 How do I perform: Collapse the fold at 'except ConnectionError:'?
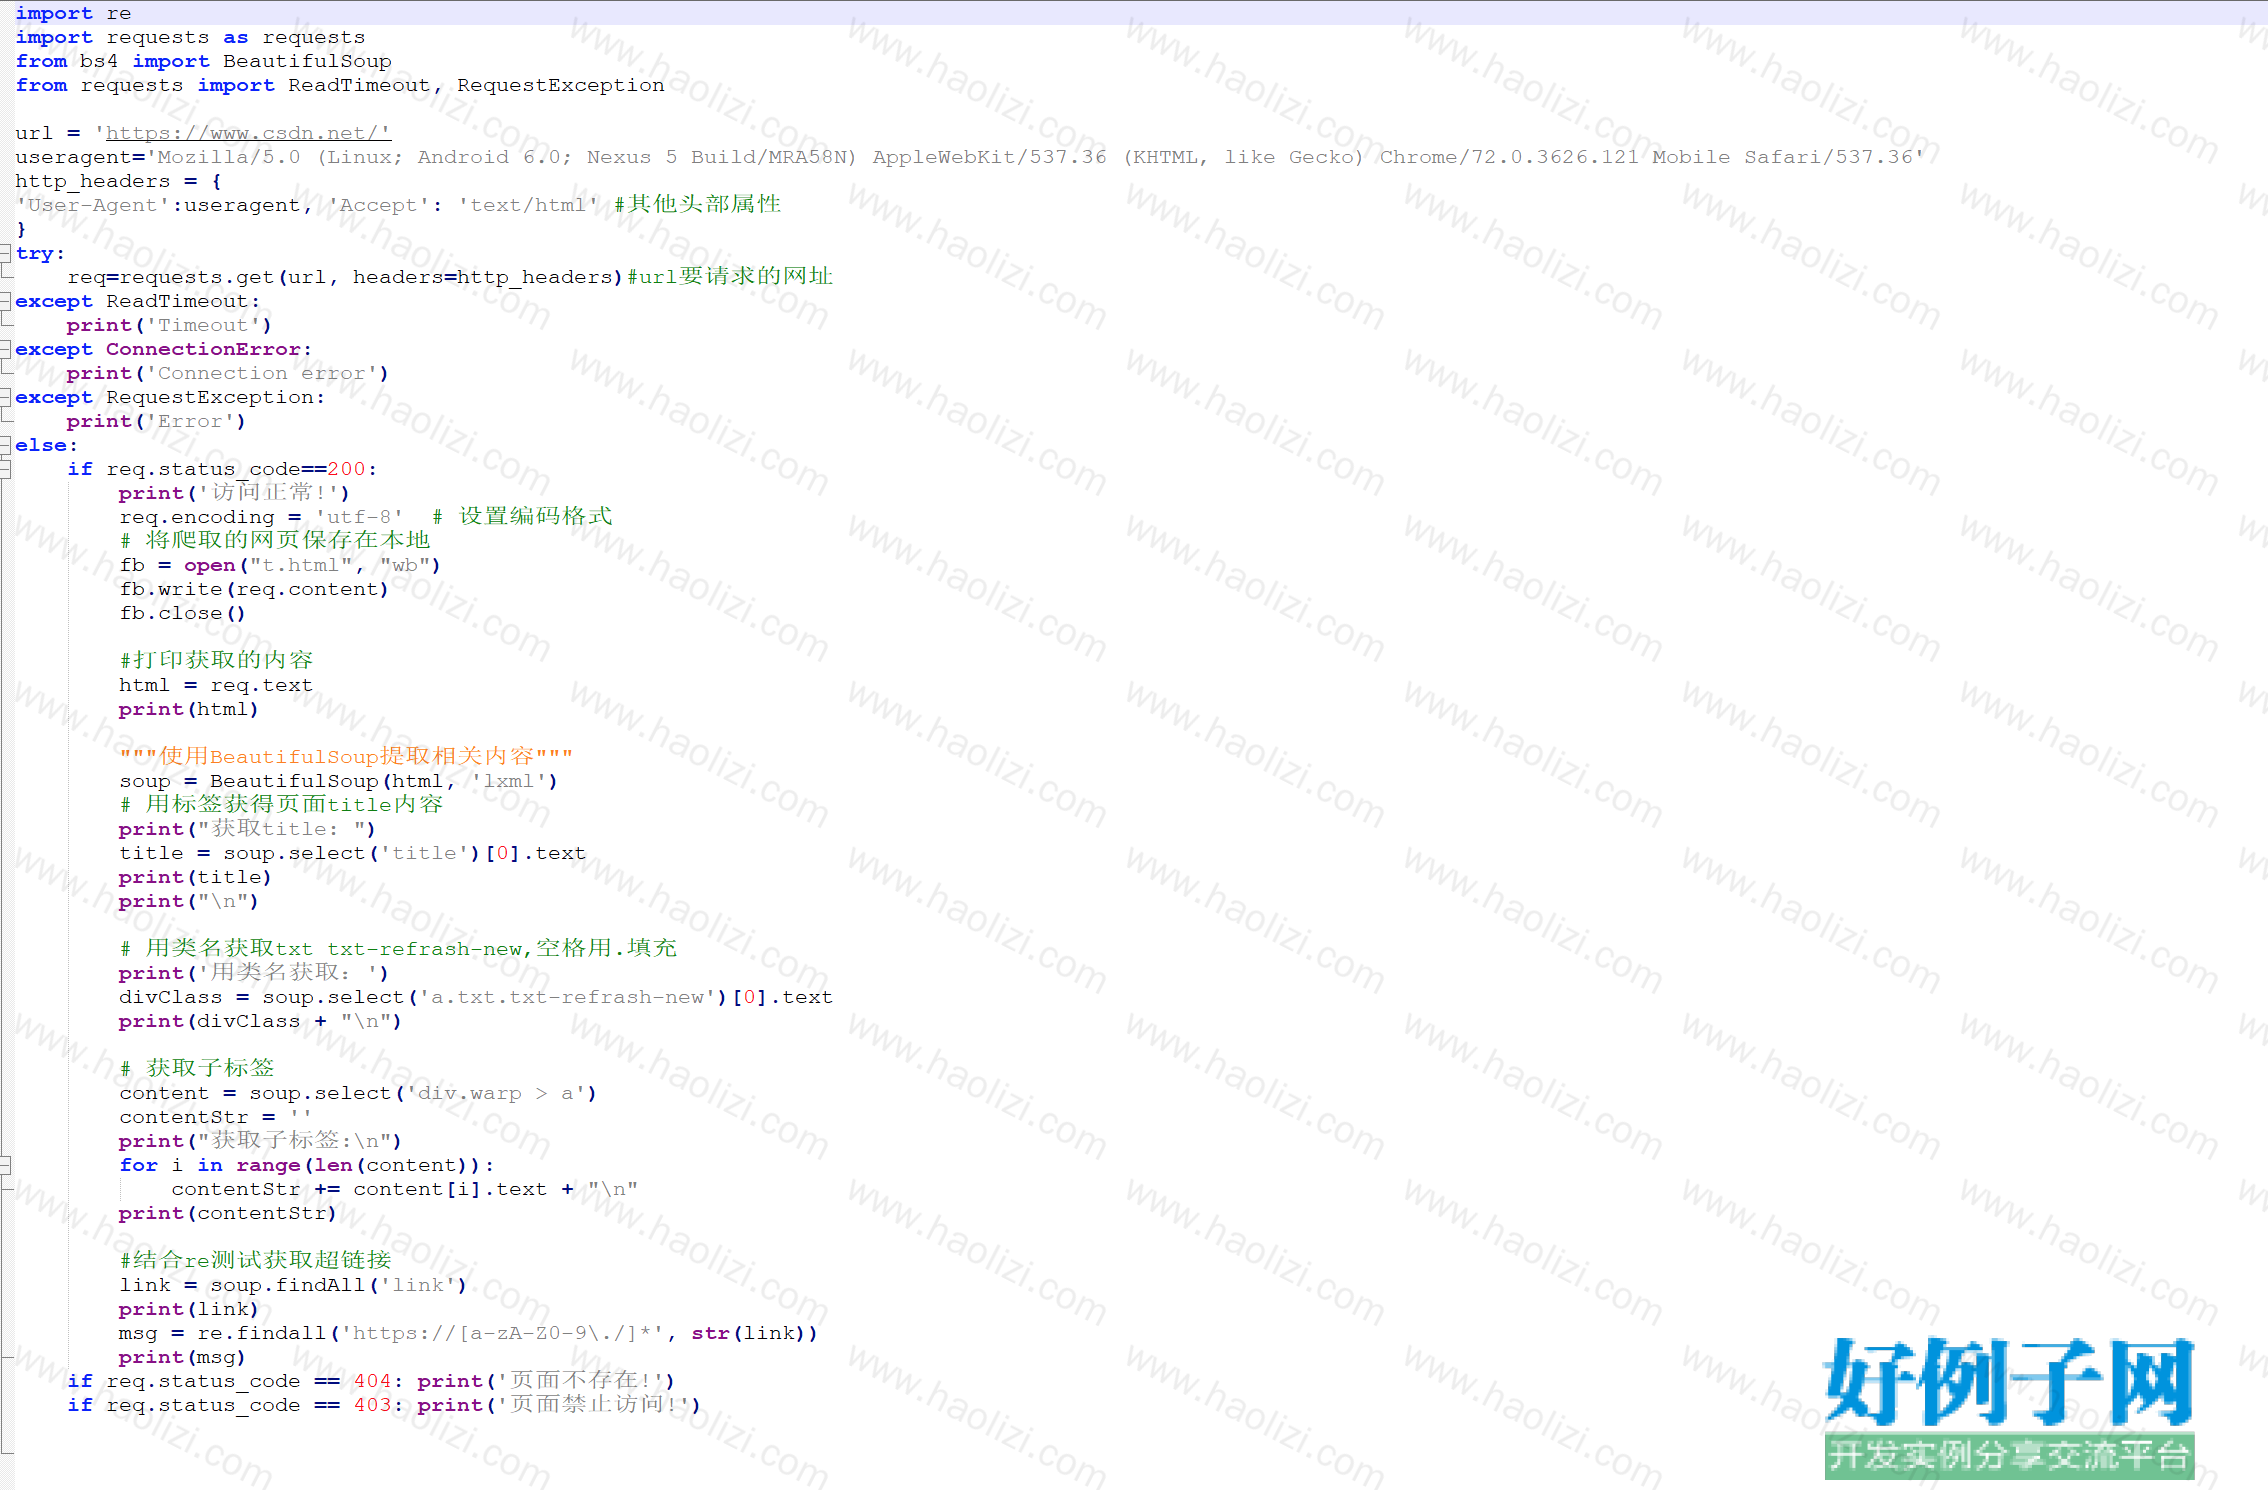6,349
